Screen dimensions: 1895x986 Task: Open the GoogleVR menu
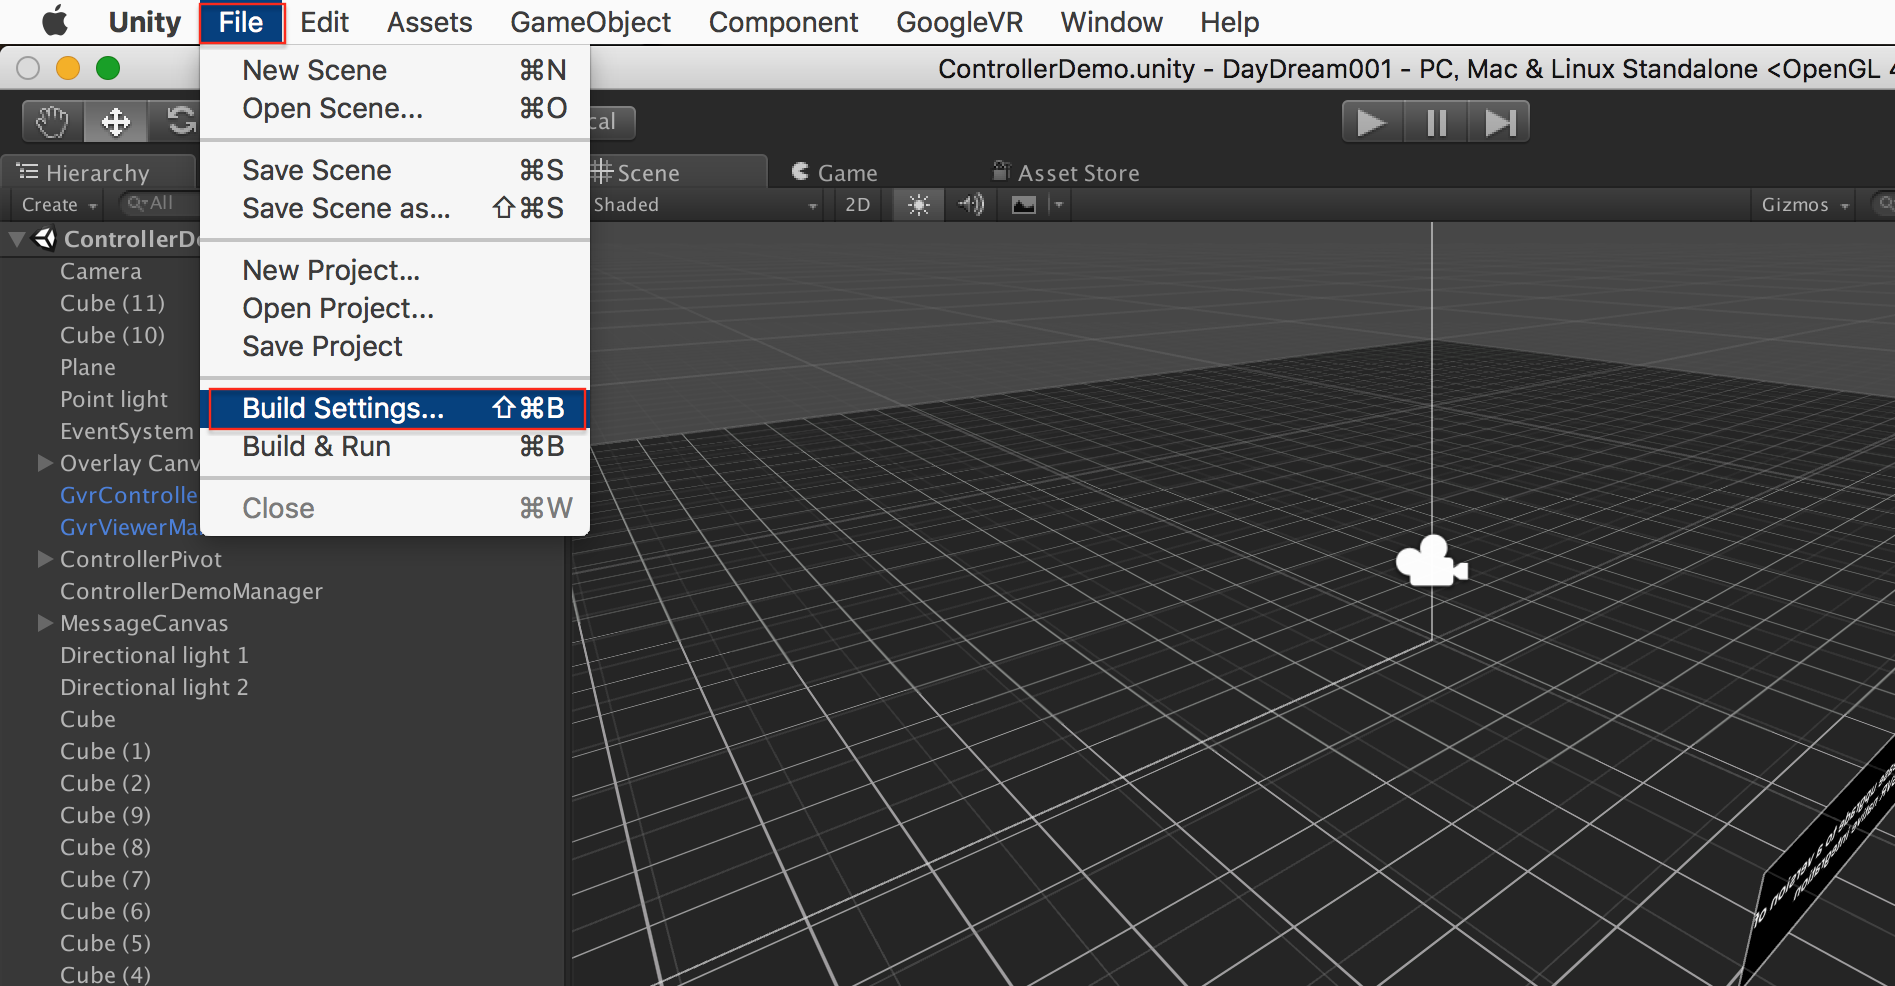coord(959,22)
